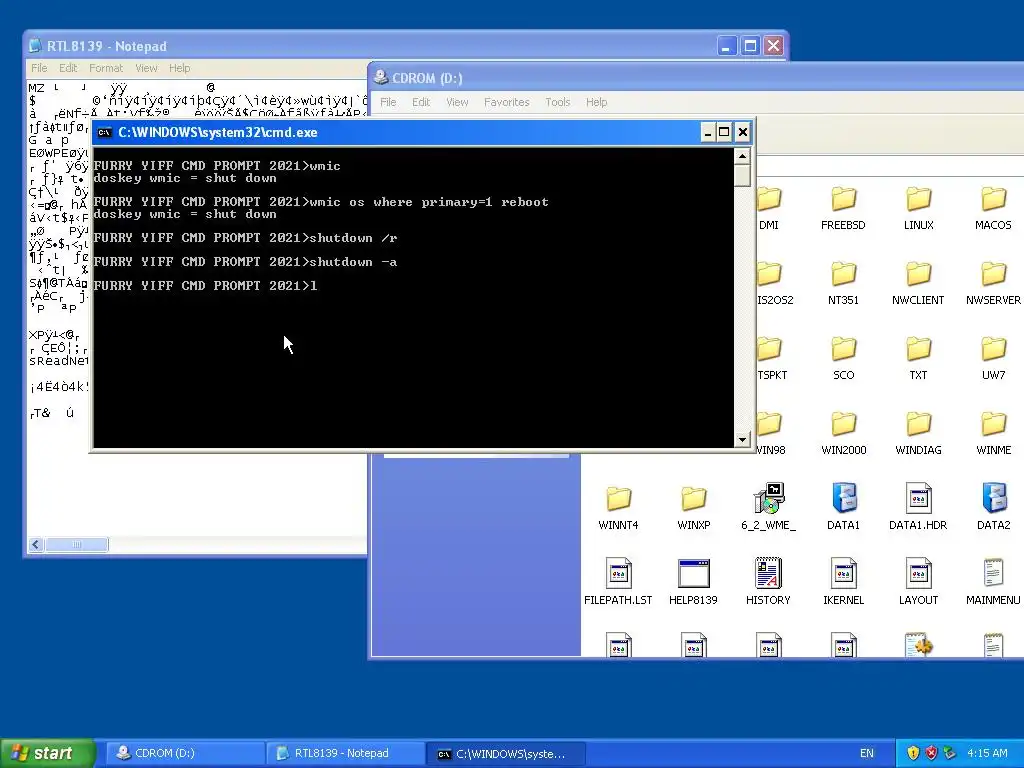Screen dimensions: 1024x768
Task: Open Help menu in Notepad
Action: 180,68
